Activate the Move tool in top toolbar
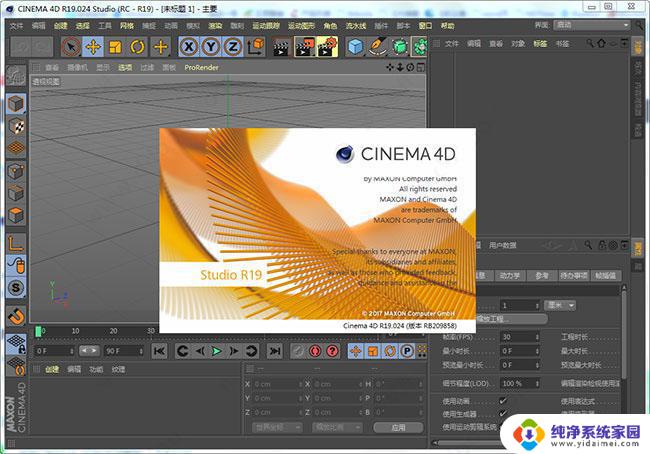Image resolution: width=650 pixels, height=454 pixels. coord(93,47)
